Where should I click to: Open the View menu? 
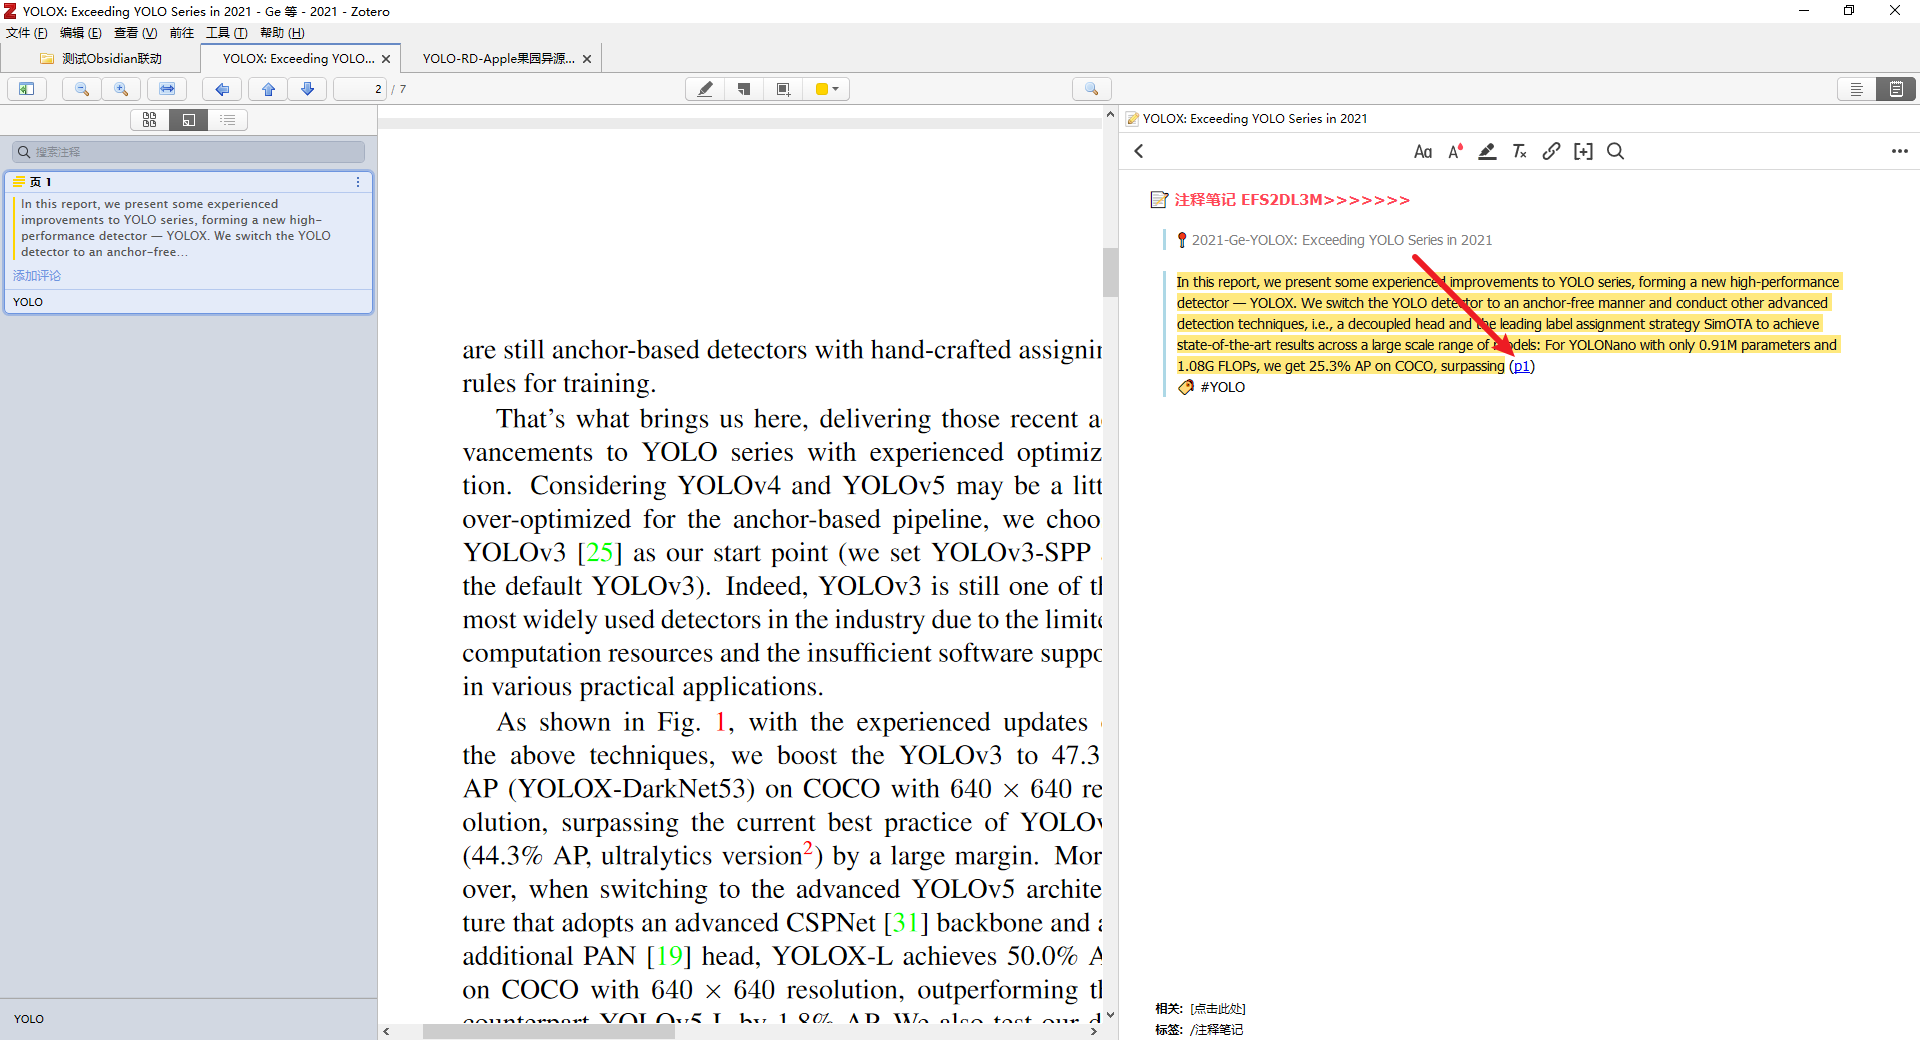[x=136, y=33]
